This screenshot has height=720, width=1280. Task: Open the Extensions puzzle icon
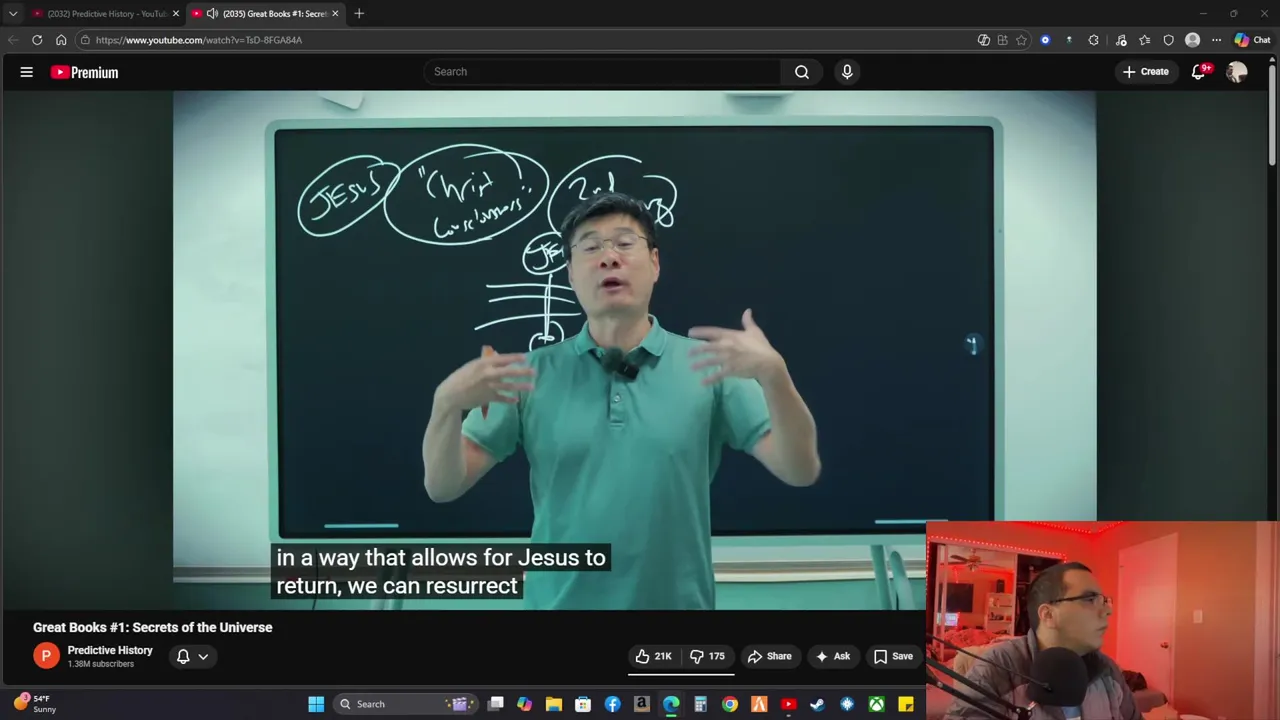[x=1093, y=40]
